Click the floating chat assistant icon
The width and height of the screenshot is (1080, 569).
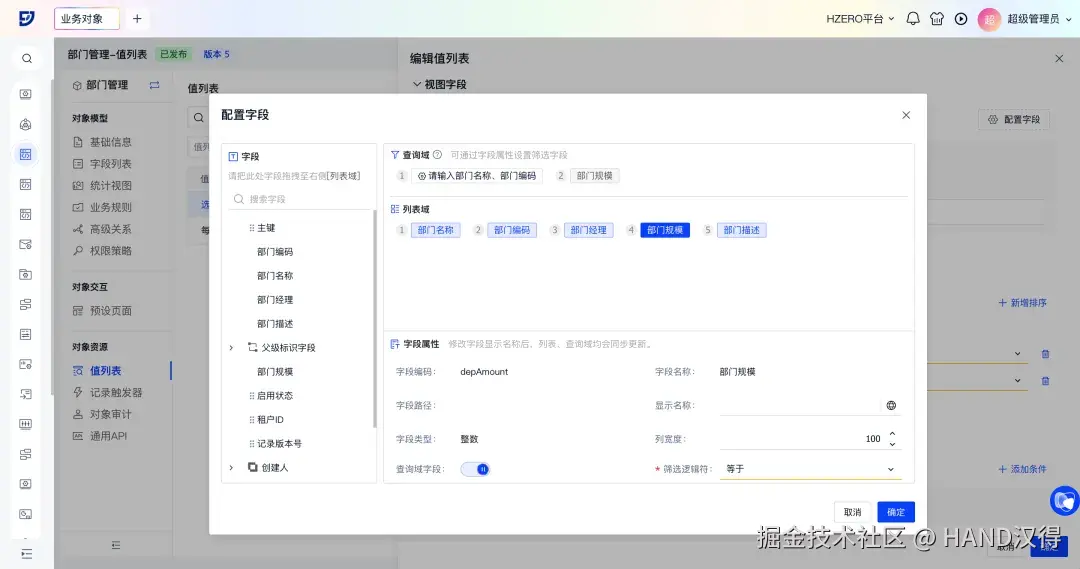click(x=1065, y=500)
